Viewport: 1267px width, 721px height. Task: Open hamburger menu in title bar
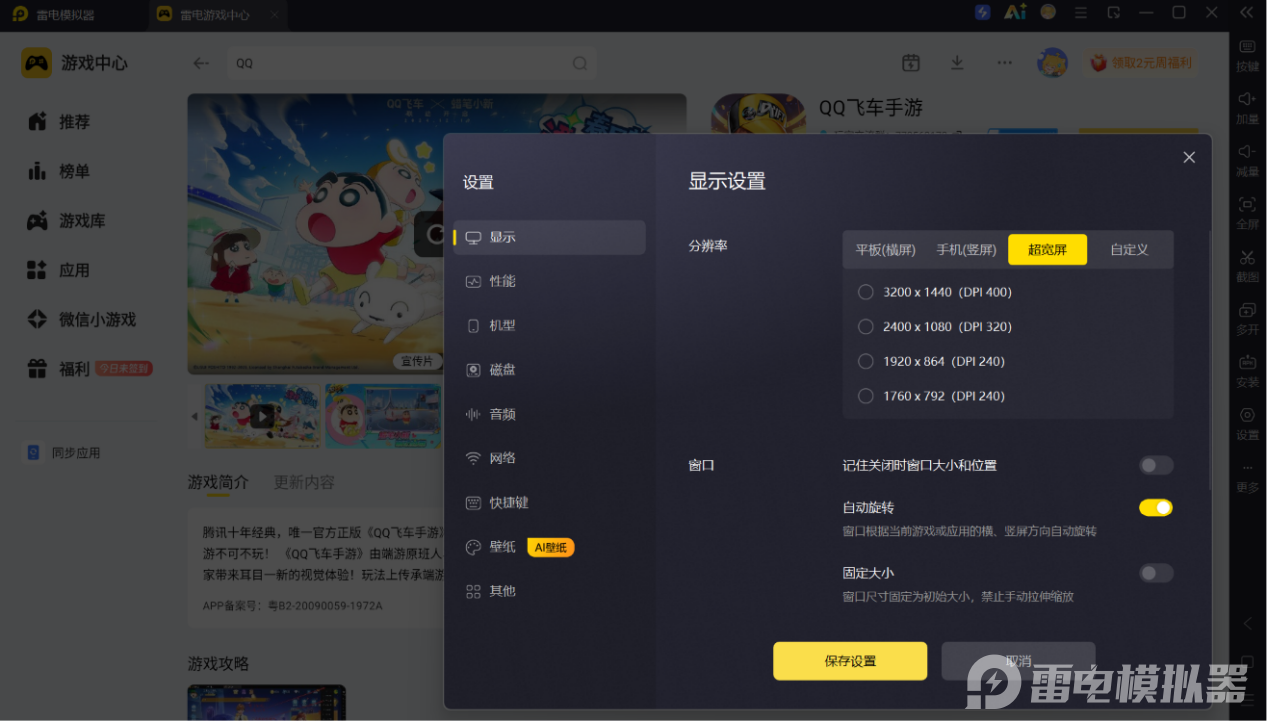point(1080,12)
